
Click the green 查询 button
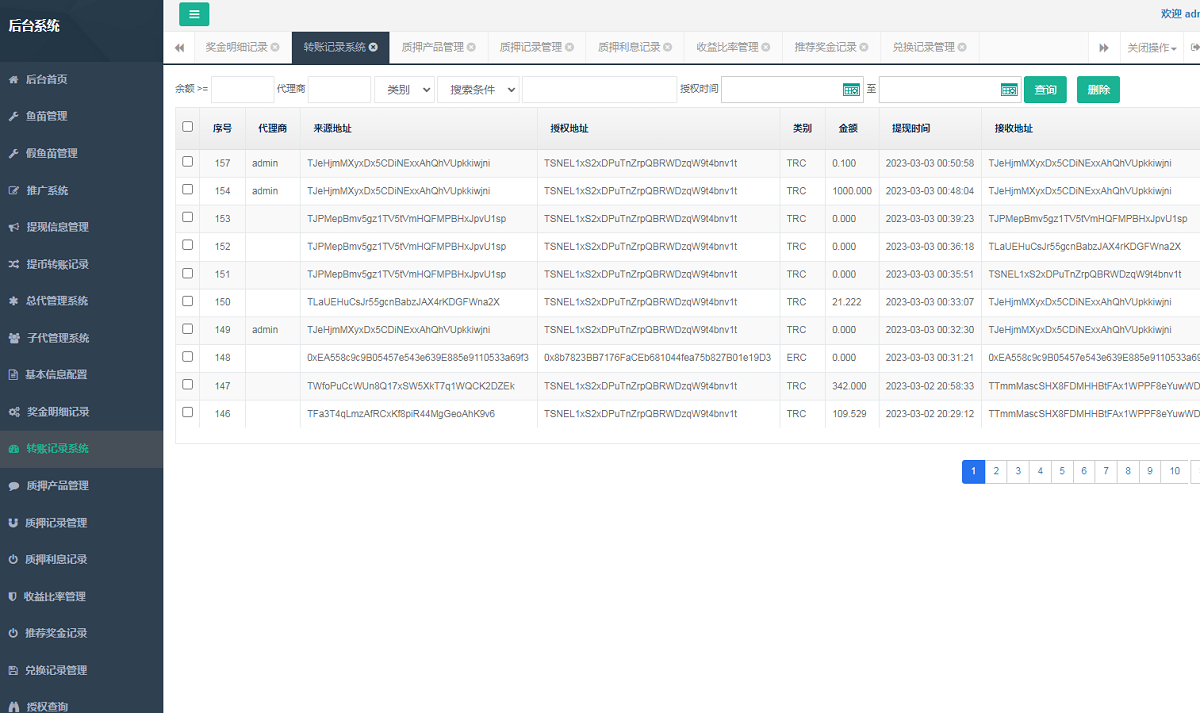click(1045, 90)
